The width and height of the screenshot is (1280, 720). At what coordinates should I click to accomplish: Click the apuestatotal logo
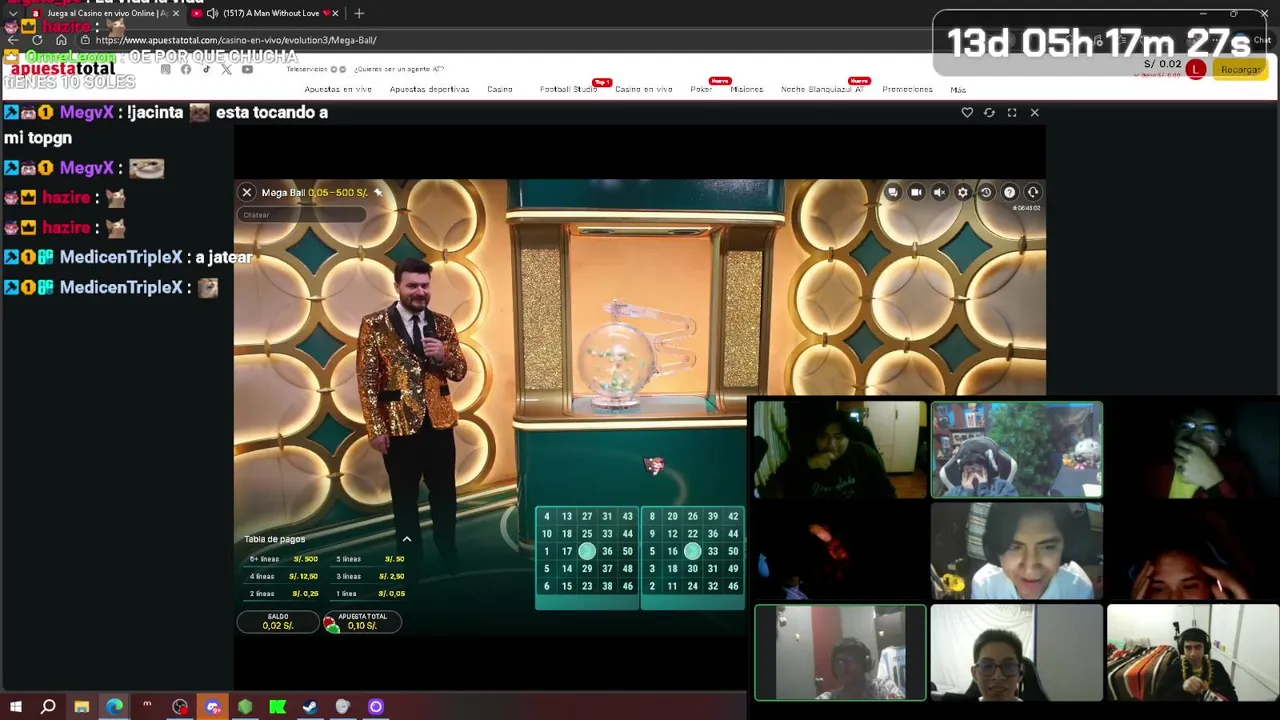pyautogui.click(x=63, y=69)
